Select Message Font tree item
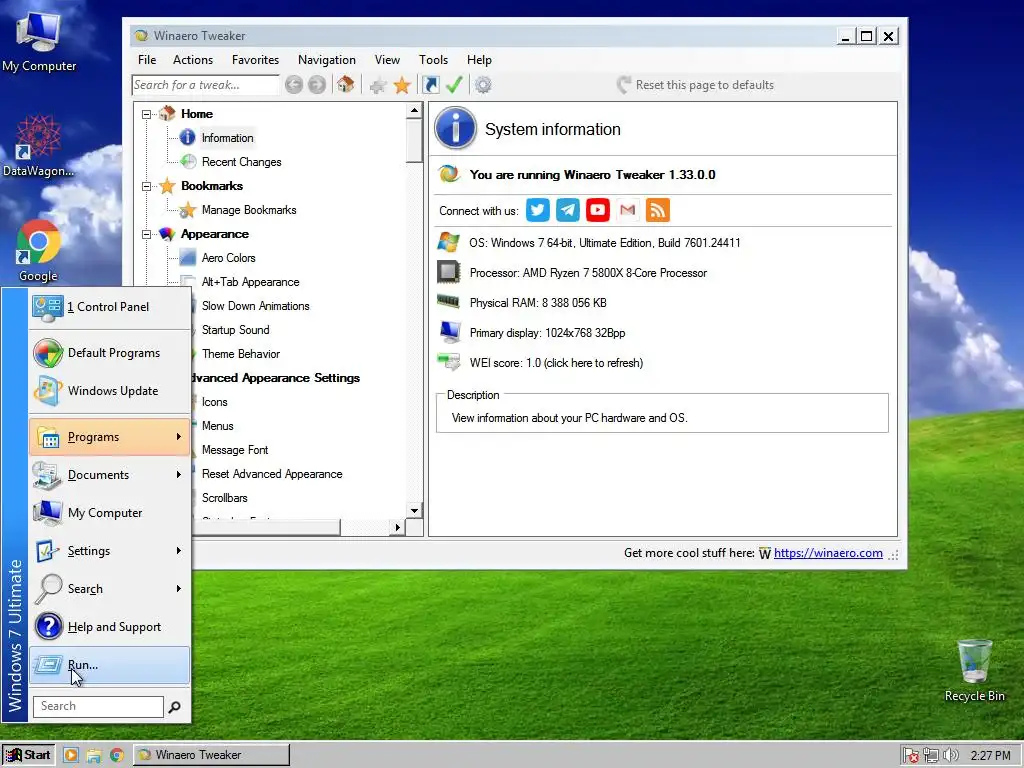Viewport: 1024px width, 768px height. point(235,450)
